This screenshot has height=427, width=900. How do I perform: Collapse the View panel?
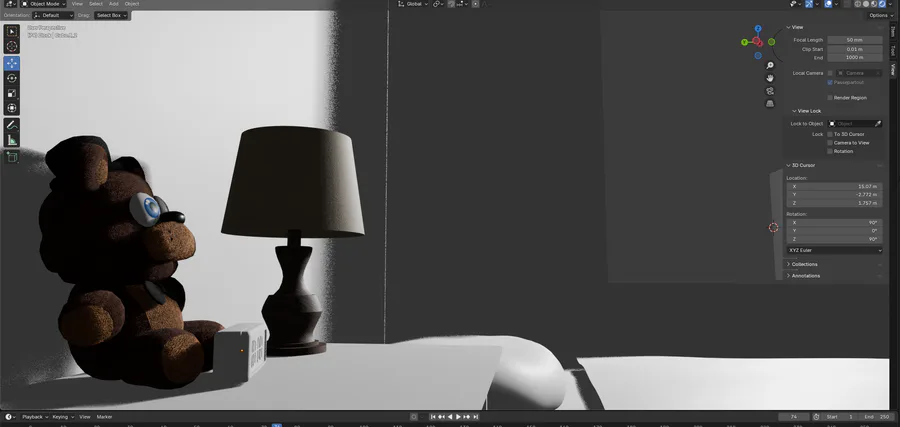pos(797,27)
